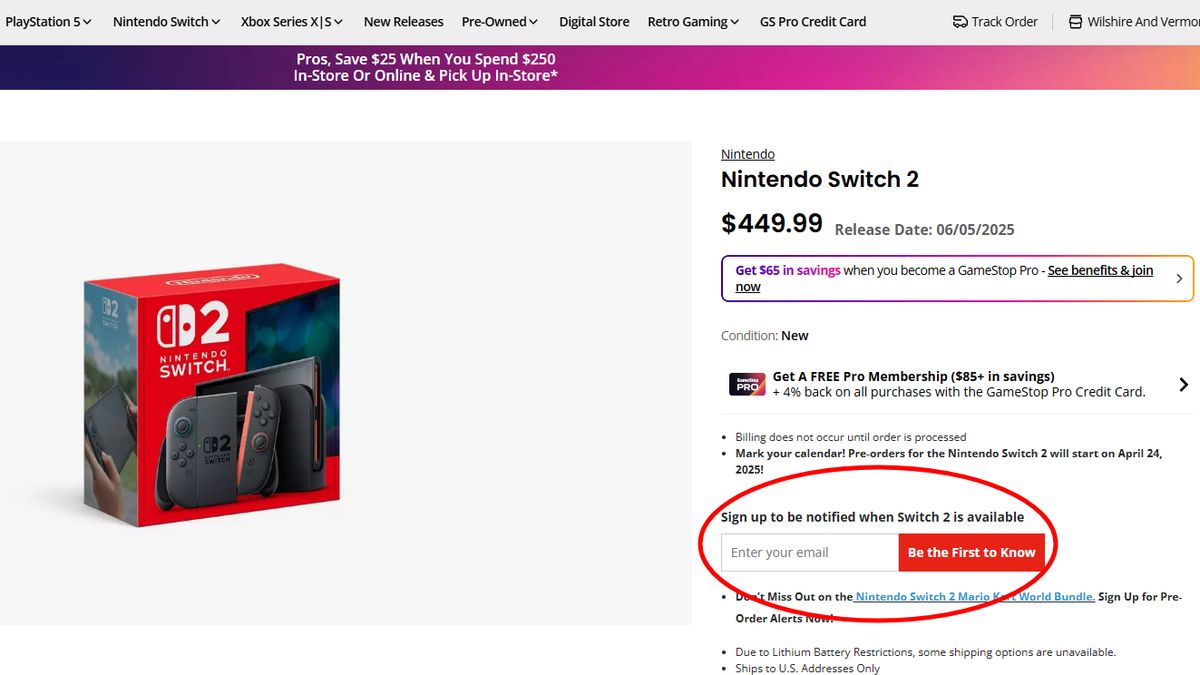Select New Releases in the navigation bar
This screenshot has width=1200, height=675.
pyautogui.click(x=403, y=21)
